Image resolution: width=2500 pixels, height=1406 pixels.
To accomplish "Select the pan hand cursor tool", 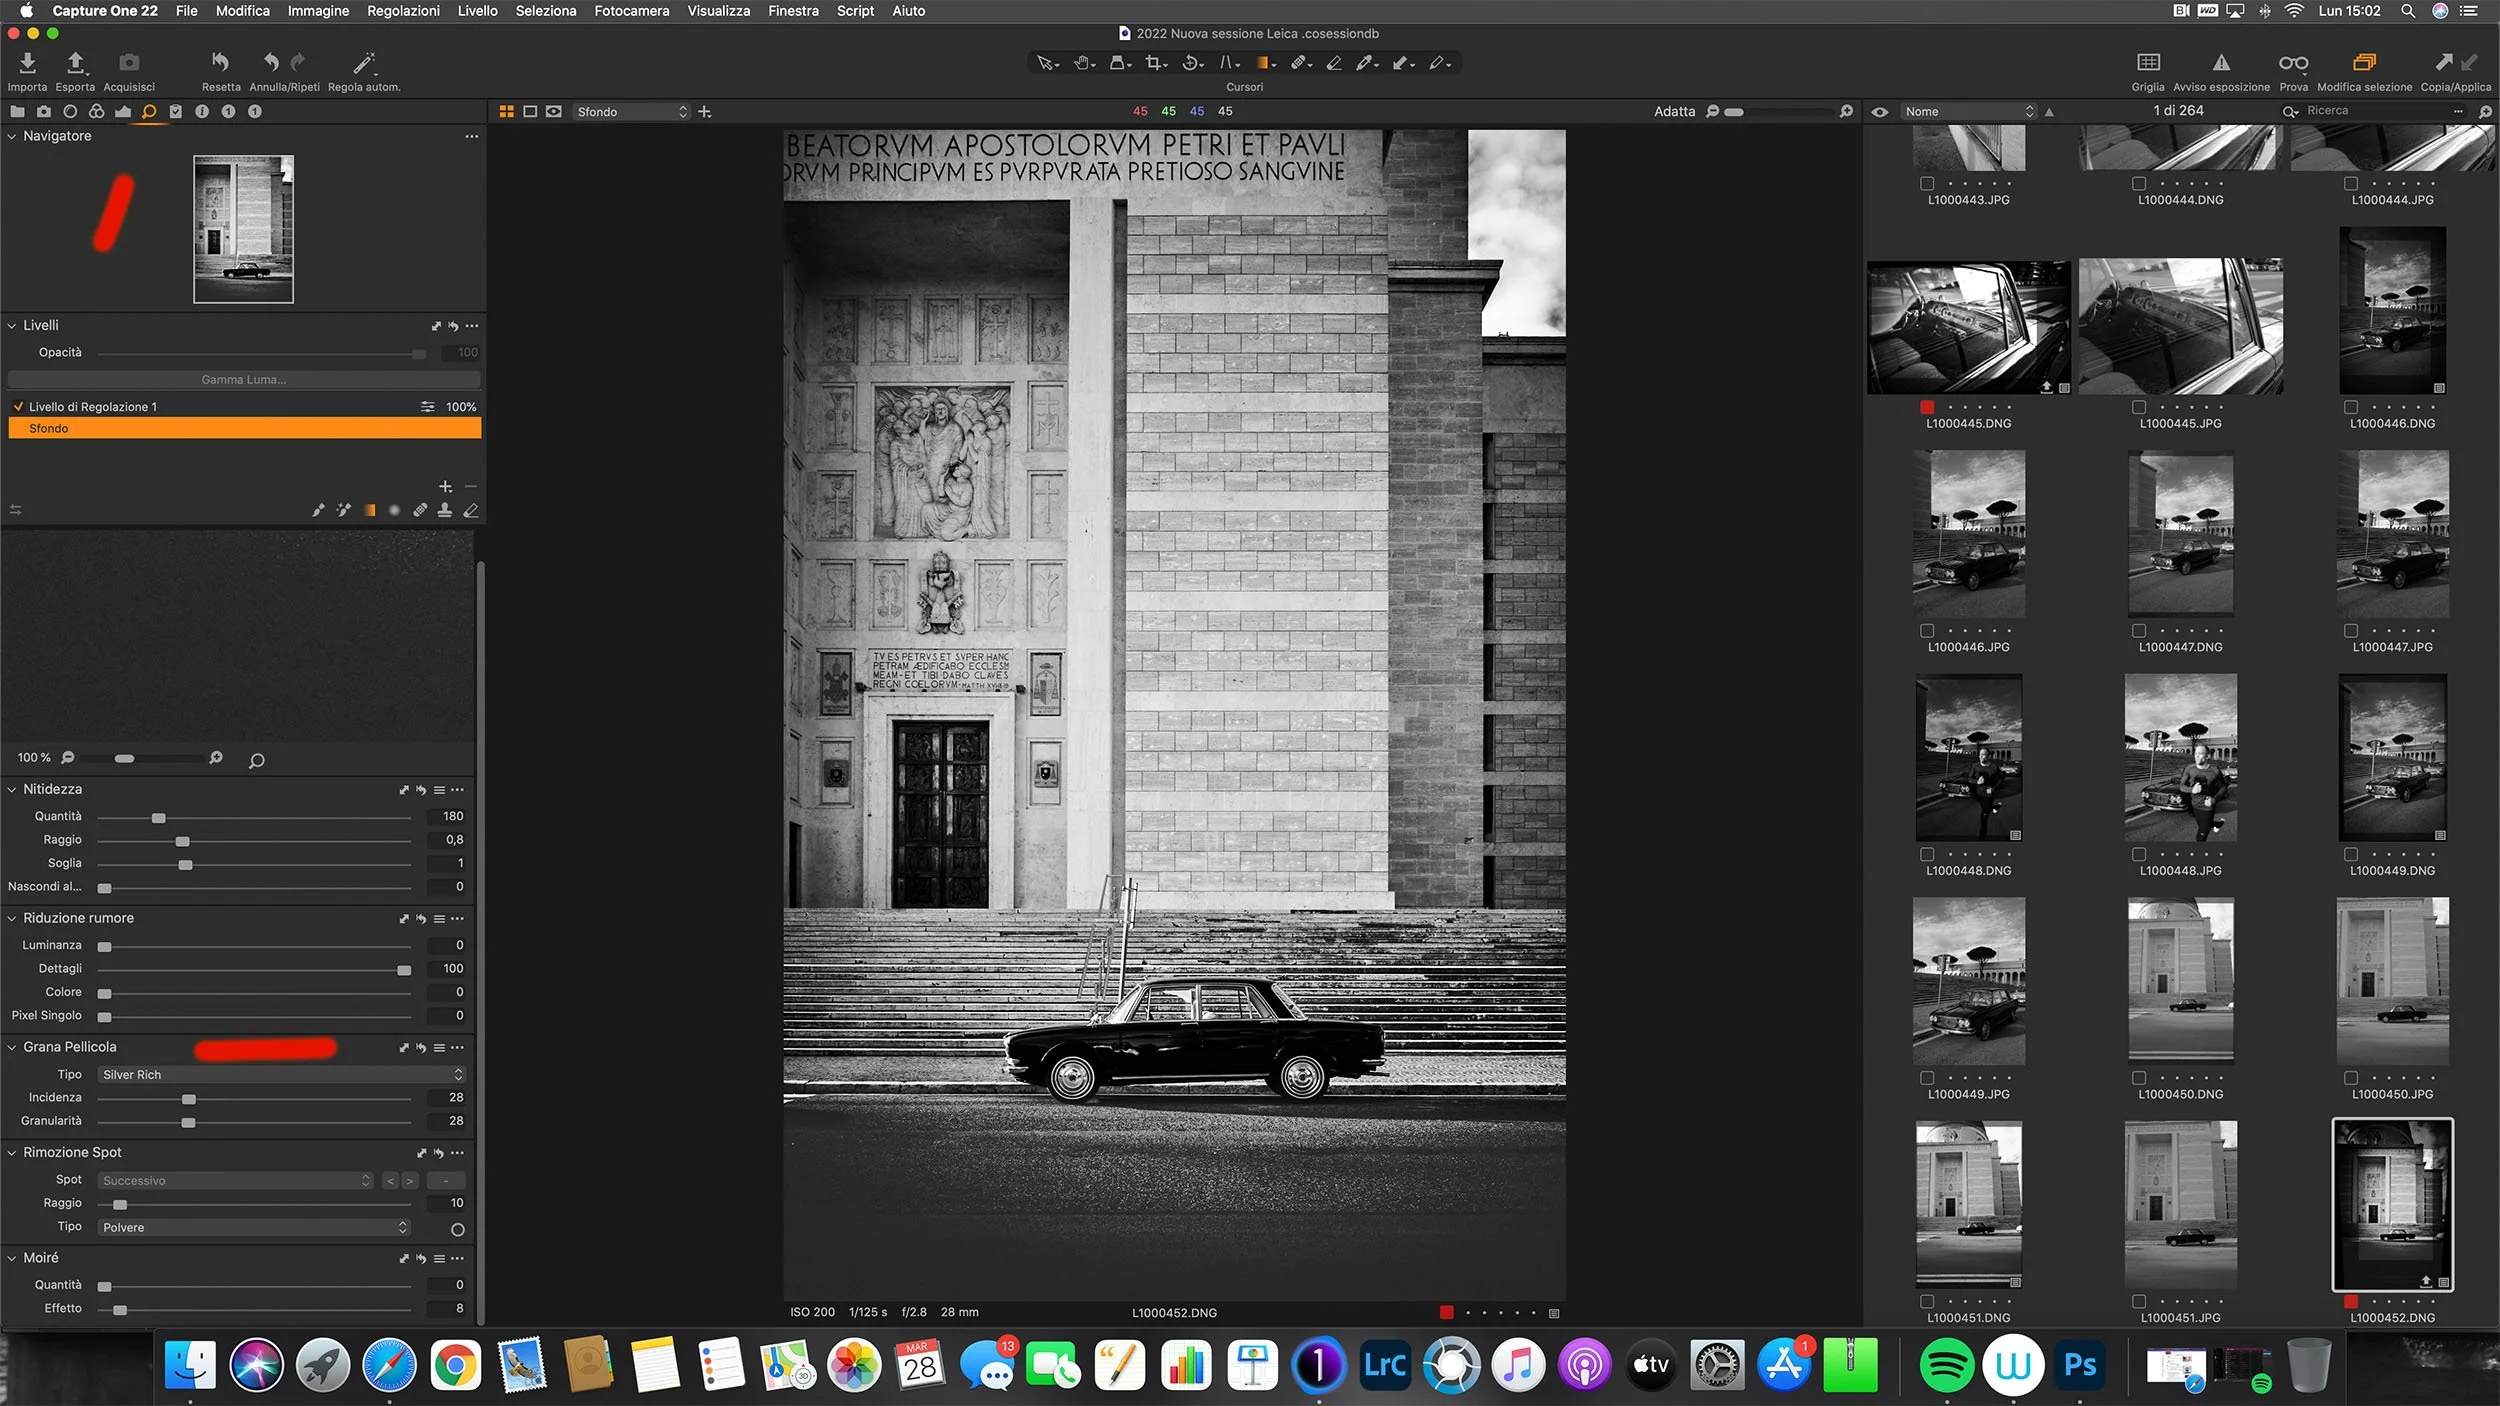I will 1082,63.
